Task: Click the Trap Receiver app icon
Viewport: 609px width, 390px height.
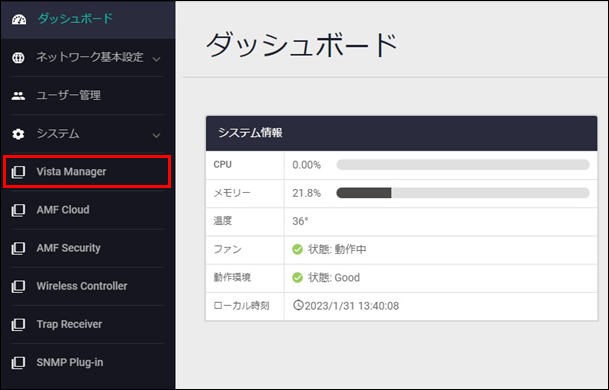Action: [18, 324]
